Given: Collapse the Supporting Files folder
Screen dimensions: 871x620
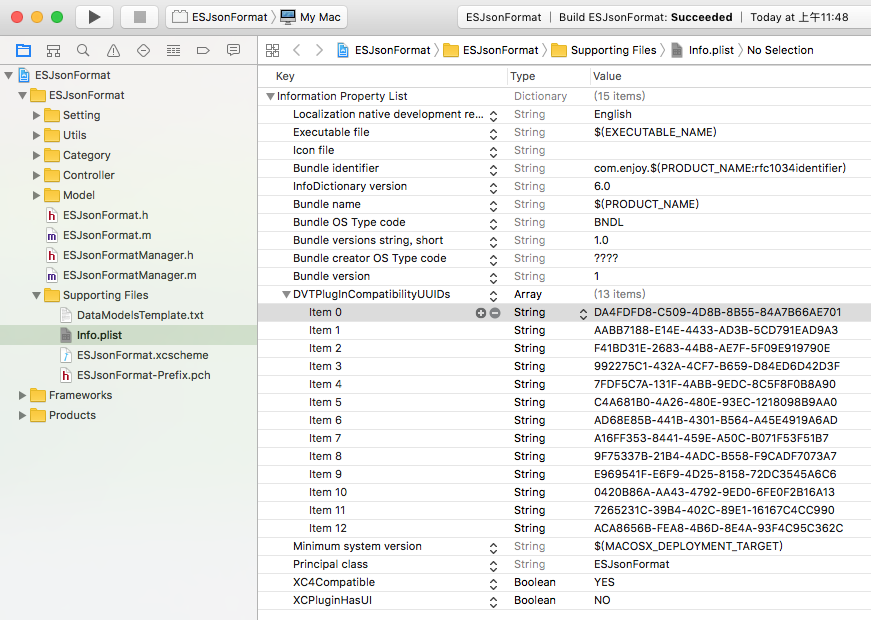Looking at the screenshot, I should pyautogui.click(x=36, y=295).
